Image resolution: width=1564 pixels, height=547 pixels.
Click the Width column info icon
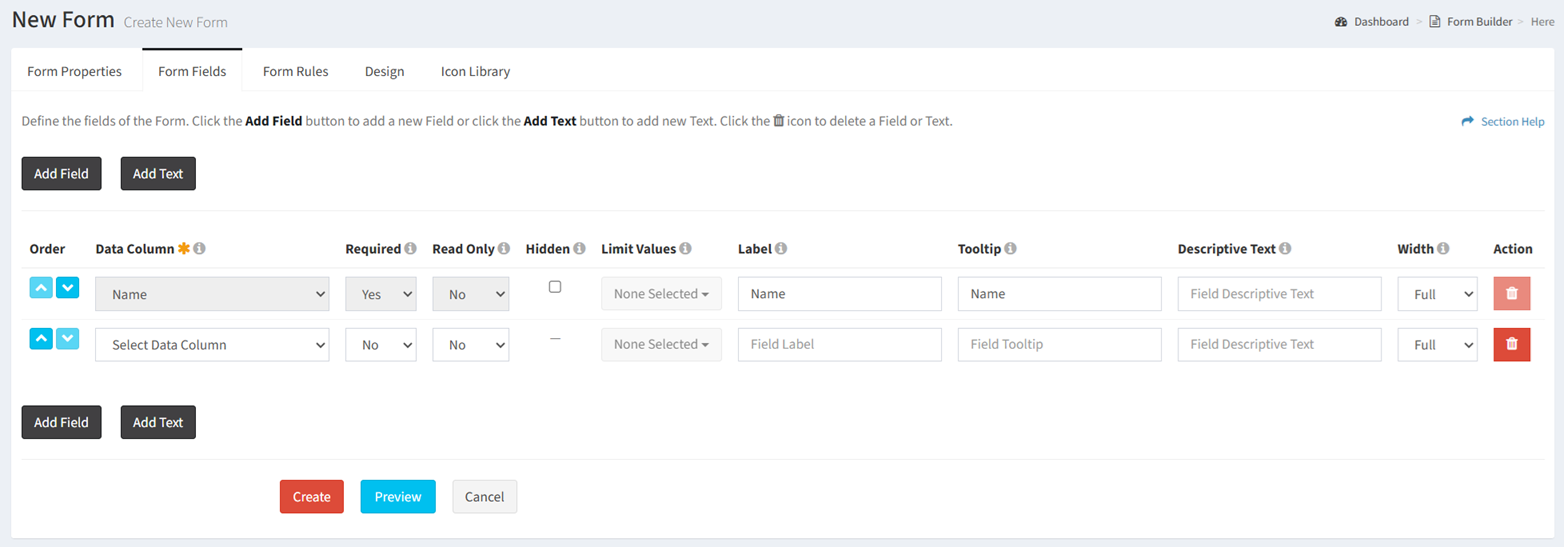coord(1444,249)
